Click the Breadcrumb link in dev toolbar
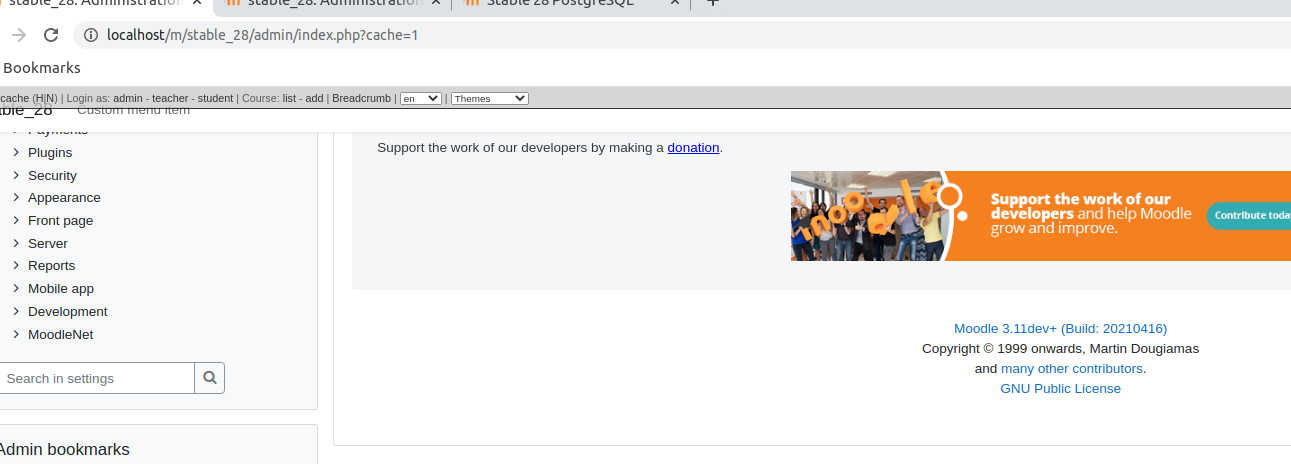 (363, 98)
